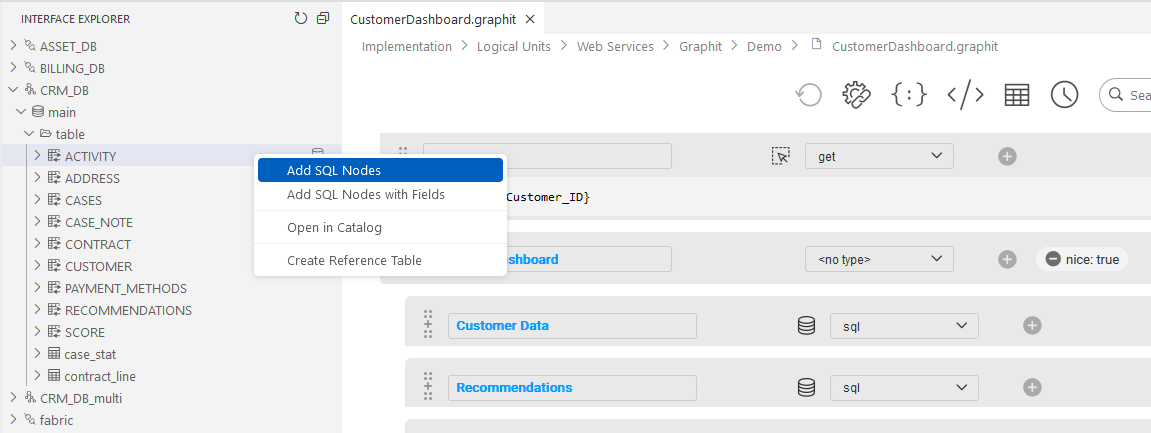Click the plus icon on Customer Data row
The height and width of the screenshot is (433, 1151).
(1032, 326)
